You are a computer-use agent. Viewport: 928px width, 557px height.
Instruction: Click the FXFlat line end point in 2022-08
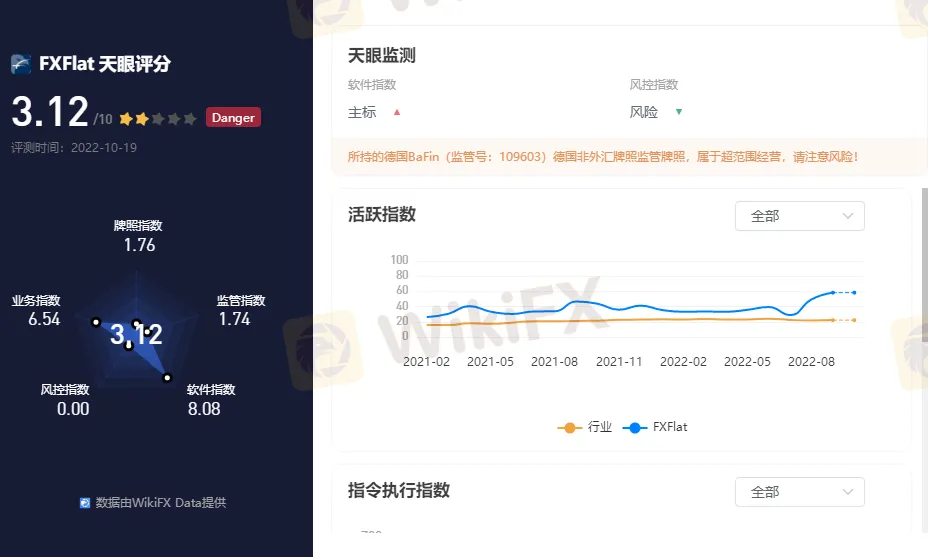833,292
